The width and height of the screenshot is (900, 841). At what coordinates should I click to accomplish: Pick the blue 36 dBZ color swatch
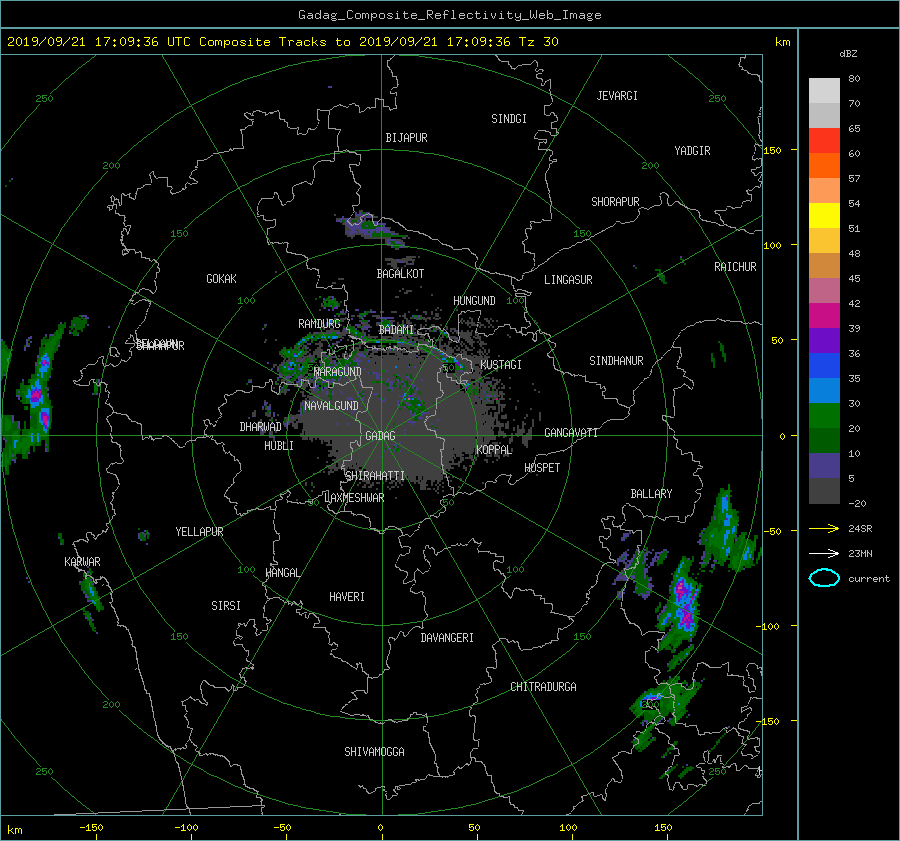pos(824,365)
